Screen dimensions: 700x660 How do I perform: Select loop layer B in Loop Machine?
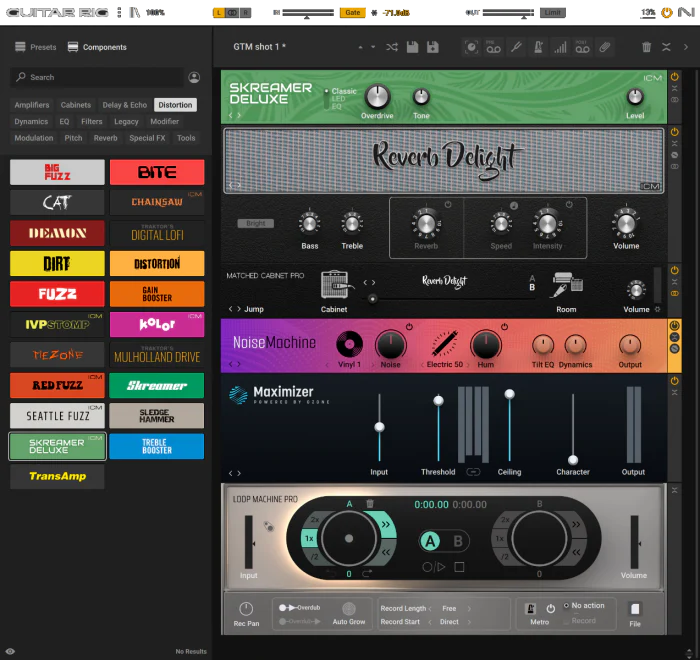[458, 541]
